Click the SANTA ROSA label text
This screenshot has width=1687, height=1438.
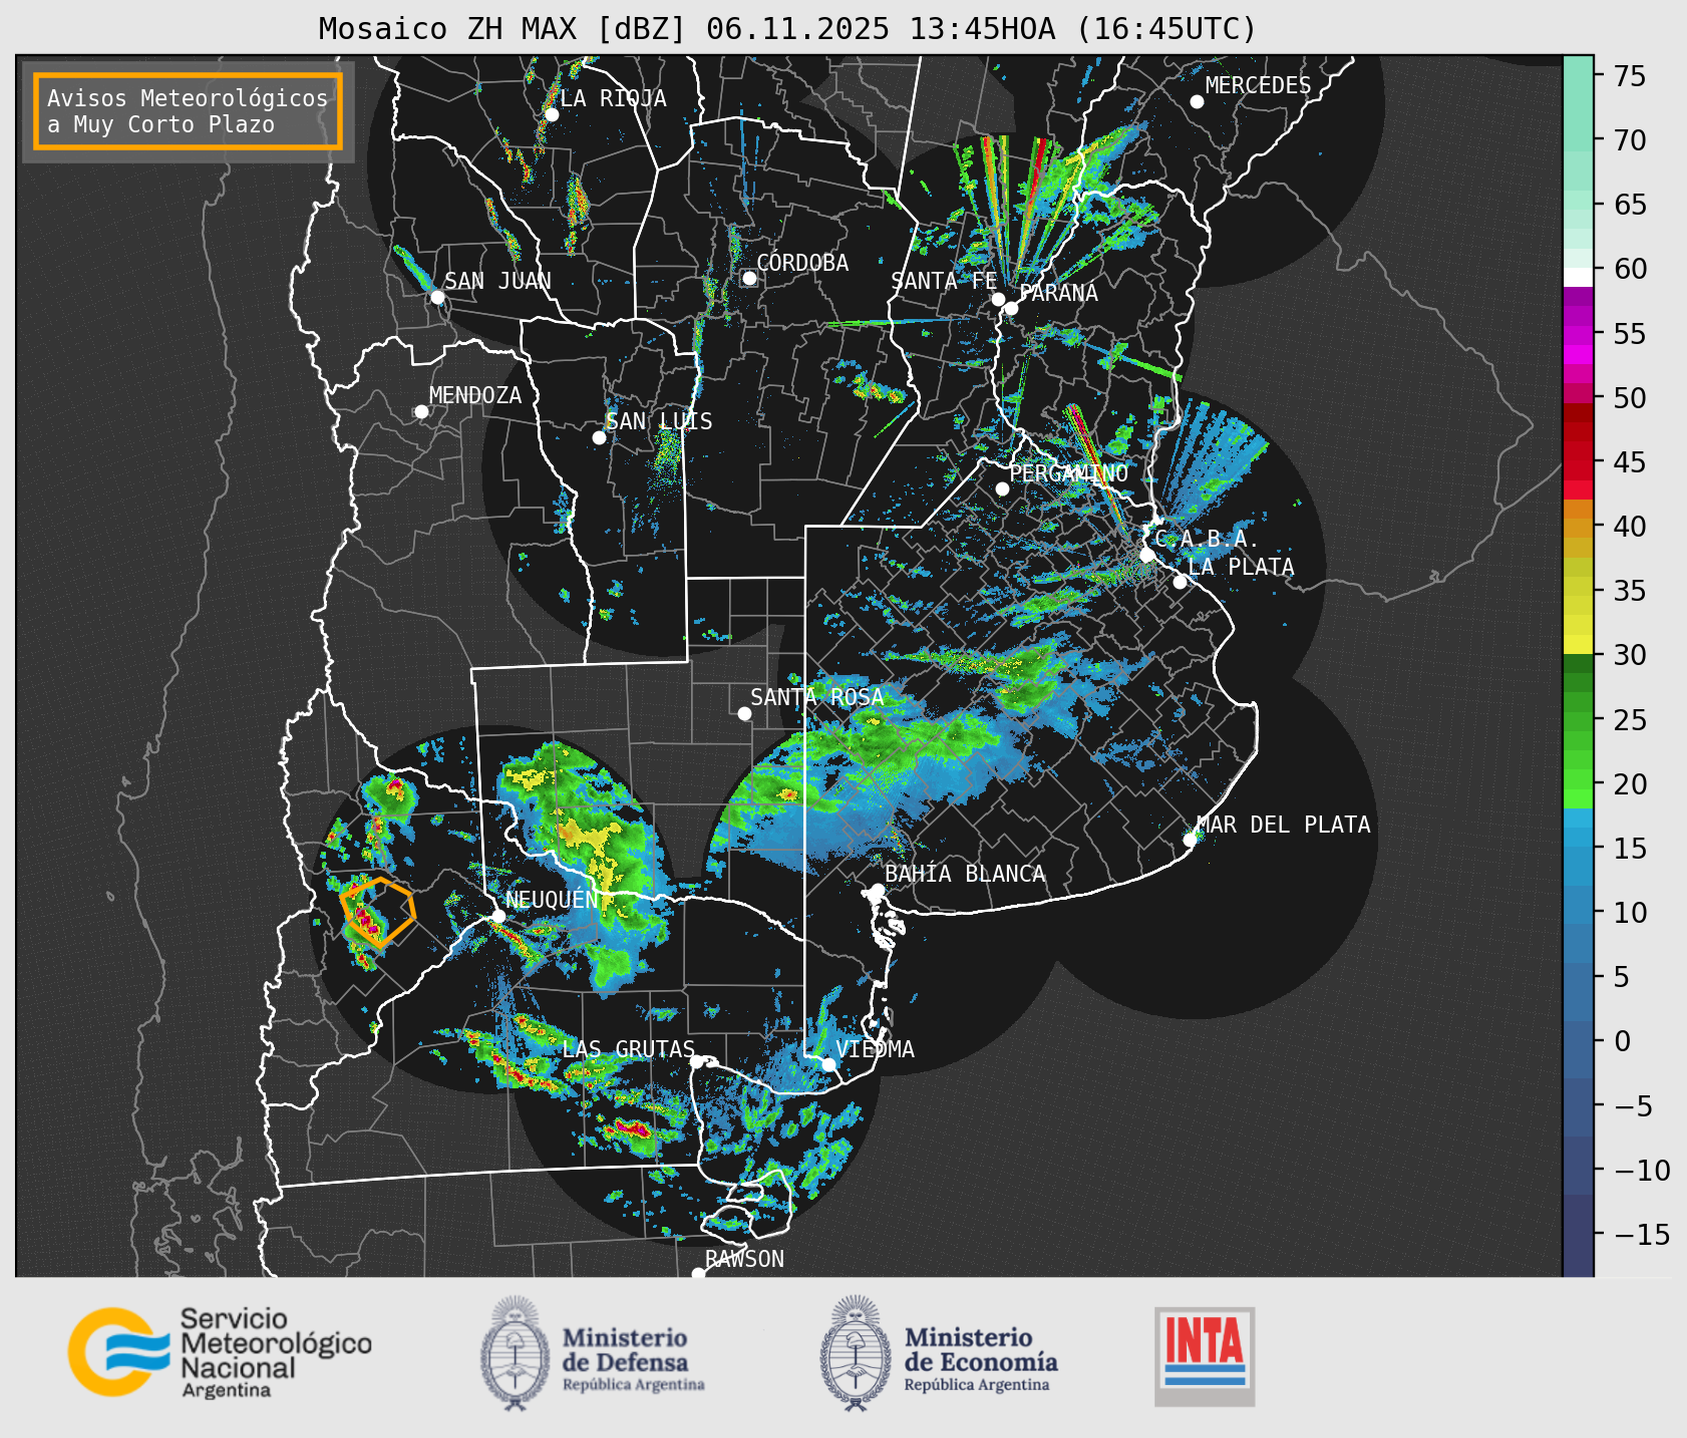817,697
